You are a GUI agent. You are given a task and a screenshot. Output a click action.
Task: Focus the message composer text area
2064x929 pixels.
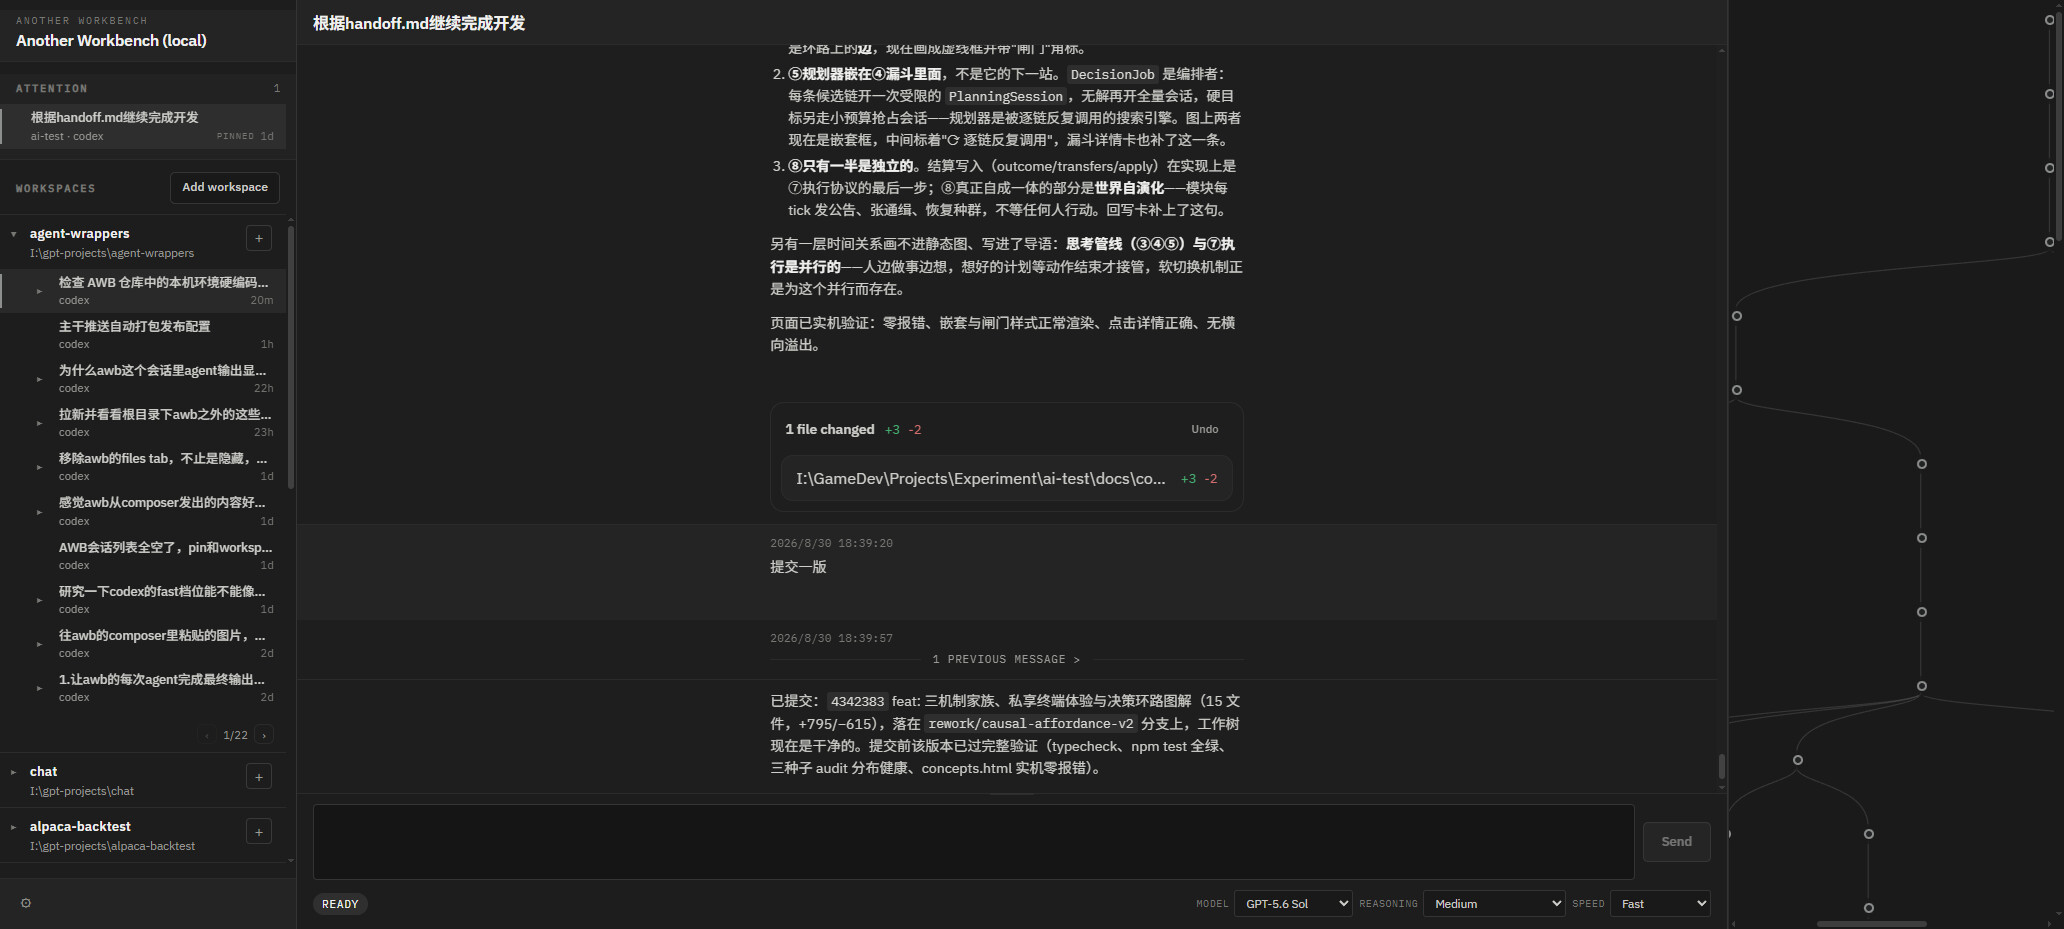pyautogui.click(x=973, y=841)
